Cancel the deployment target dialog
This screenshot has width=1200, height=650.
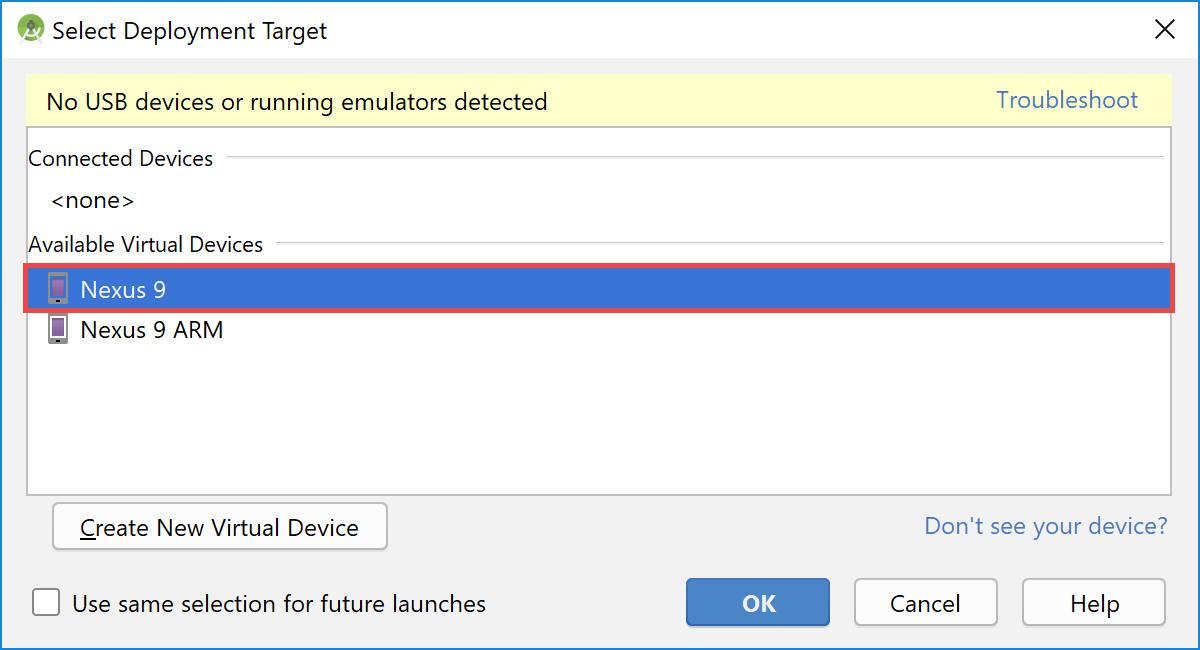point(926,603)
